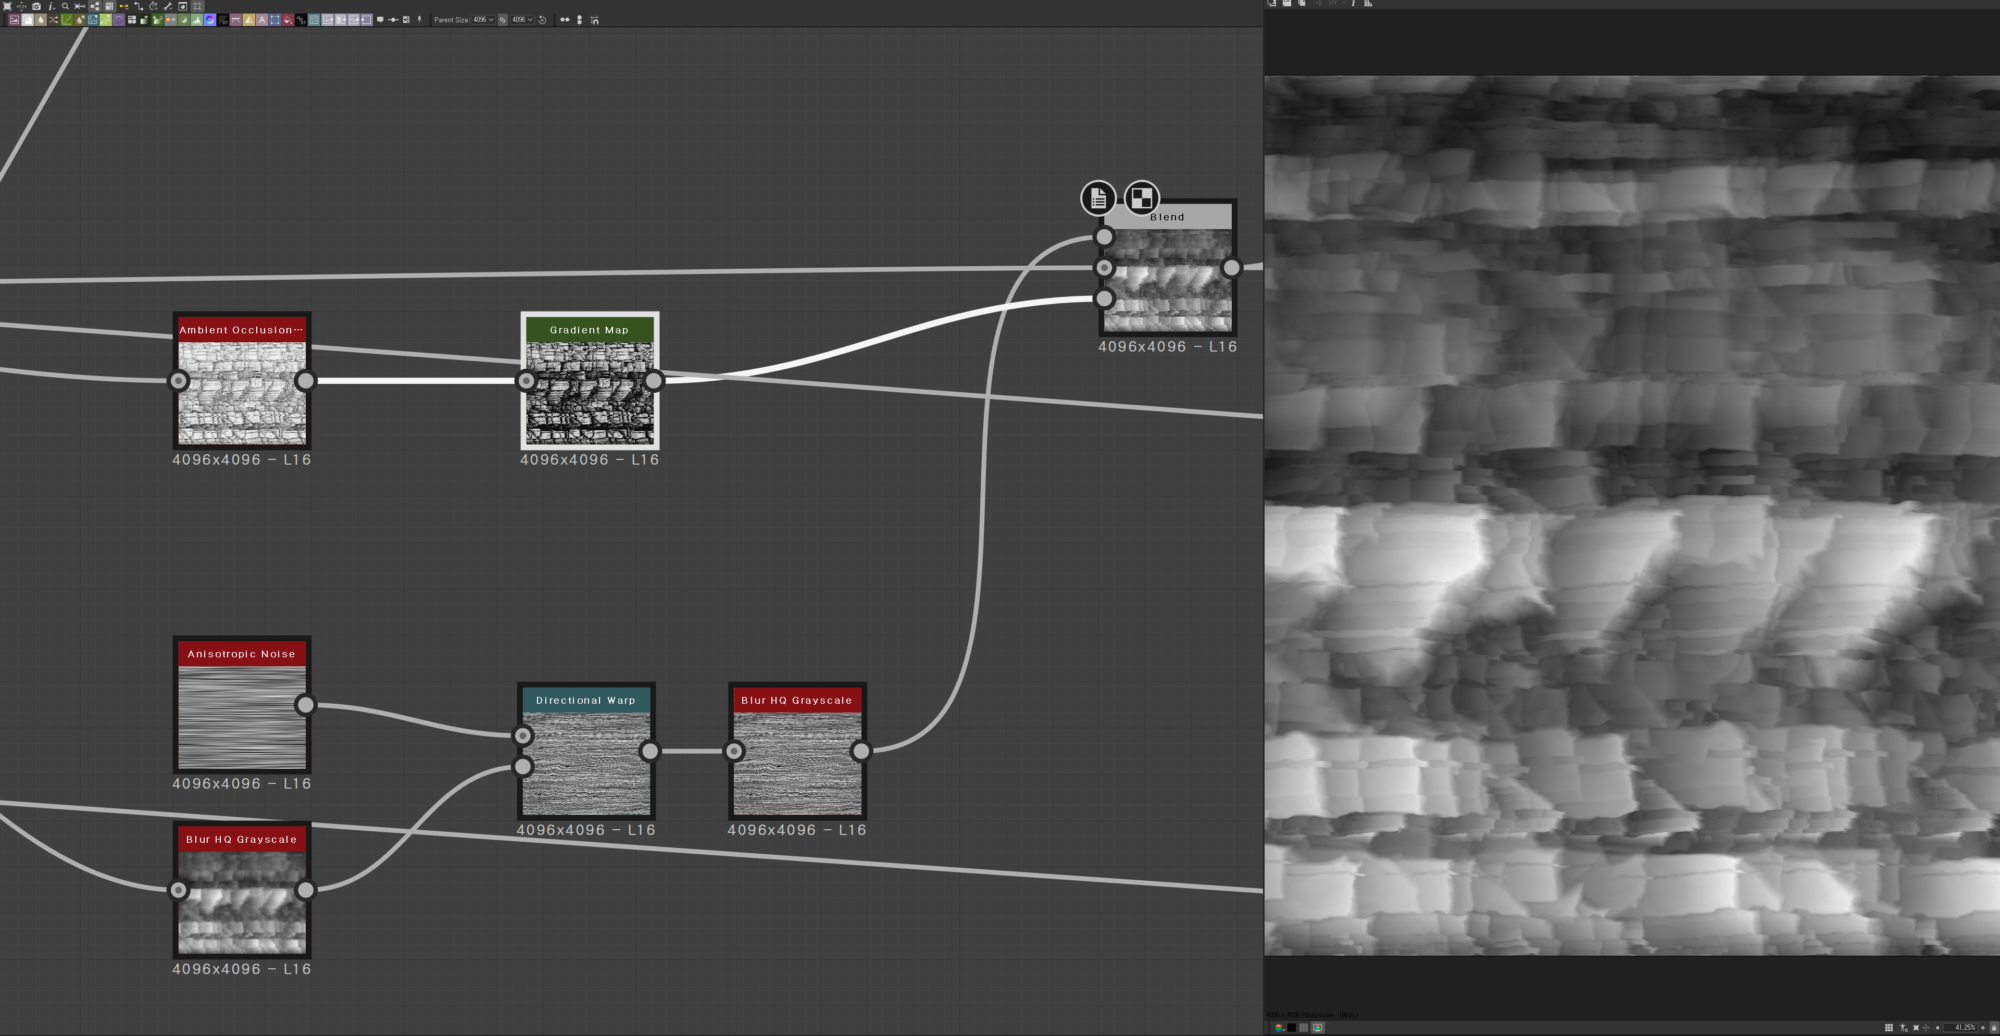Click the fit graph to view icon

(7, 6)
